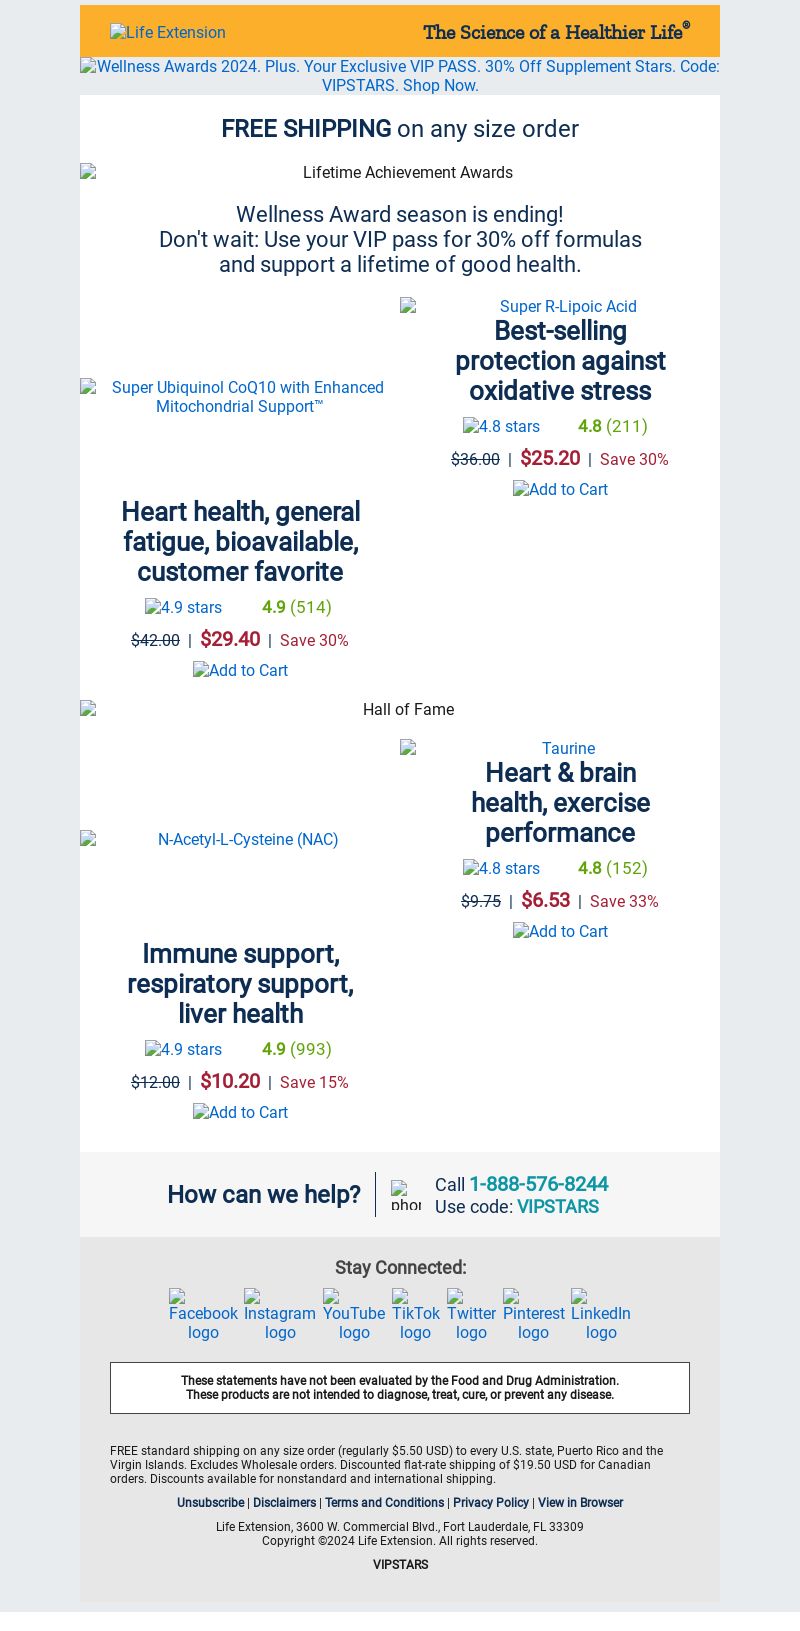The height and width of the screenshot is (1631, 800).
Task: Visit the Pinterest logo link
Action: [x=534, y=1315]
